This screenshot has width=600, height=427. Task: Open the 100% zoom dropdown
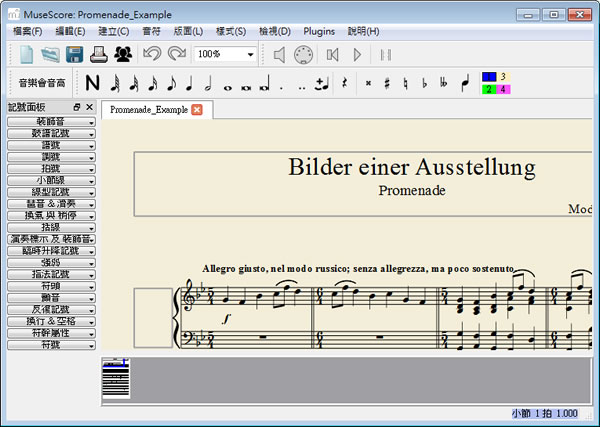coord(225,54)
